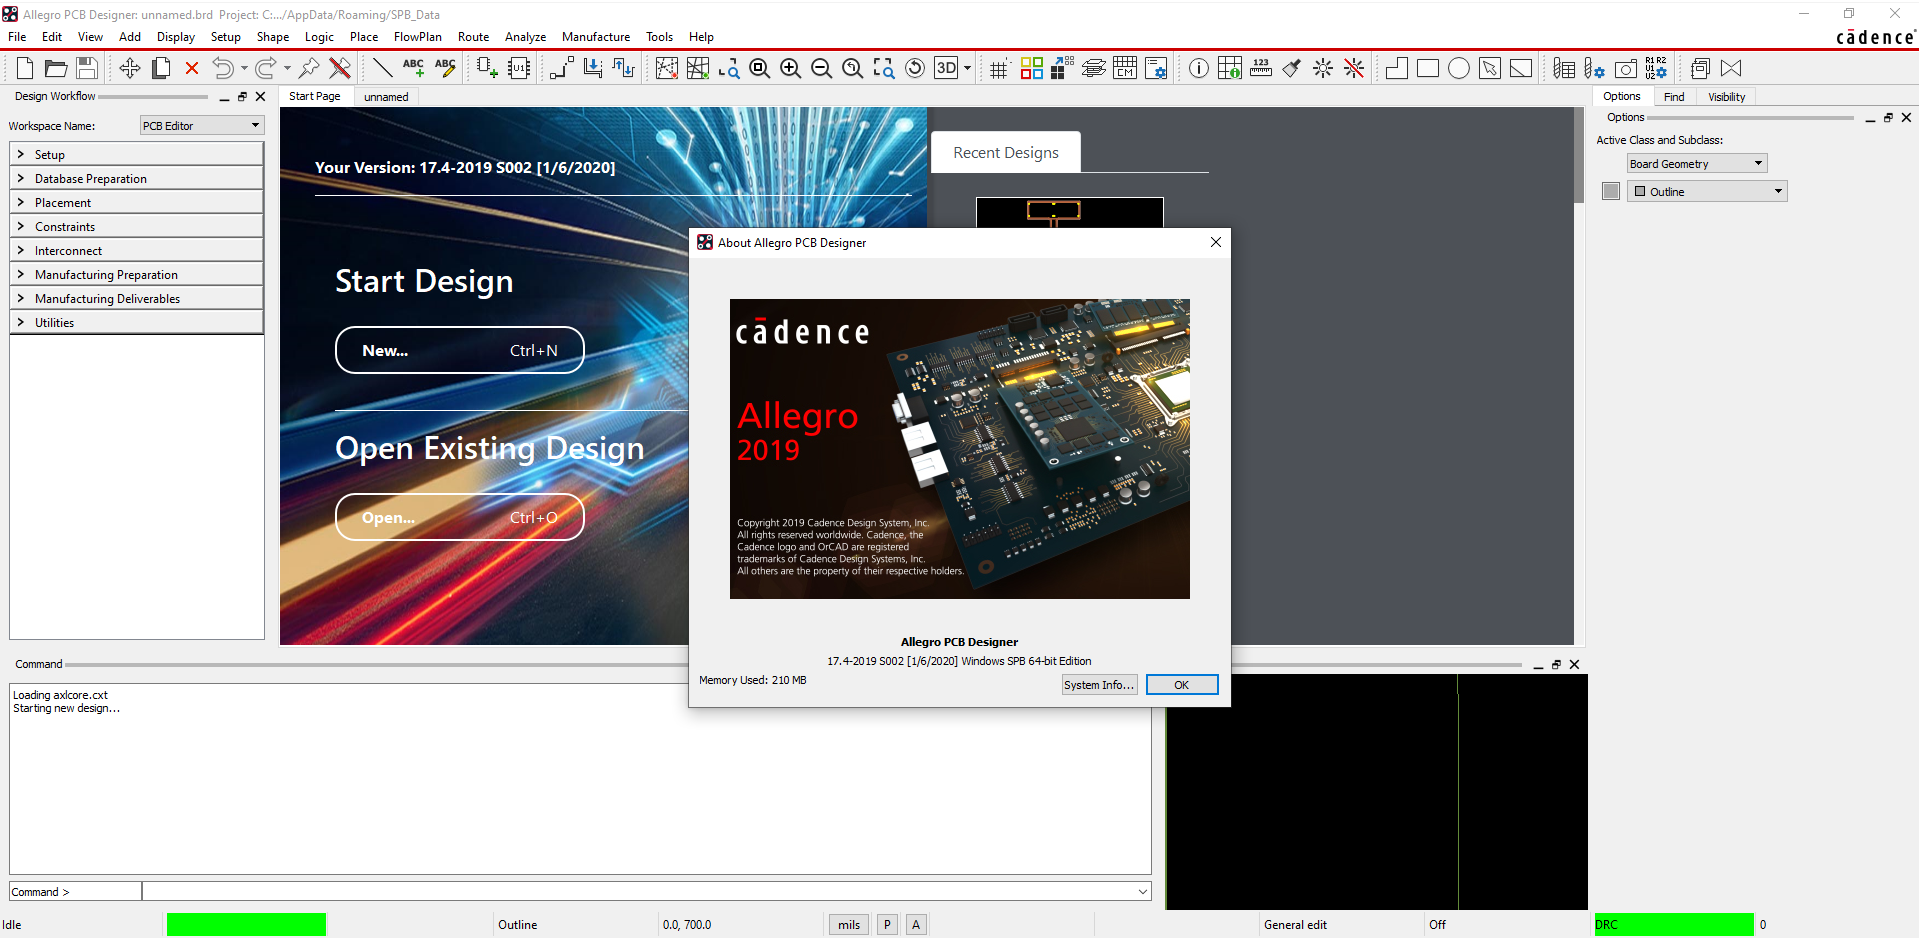Toggle the grid display icon

pyautogui.click(x=998, y=68)
